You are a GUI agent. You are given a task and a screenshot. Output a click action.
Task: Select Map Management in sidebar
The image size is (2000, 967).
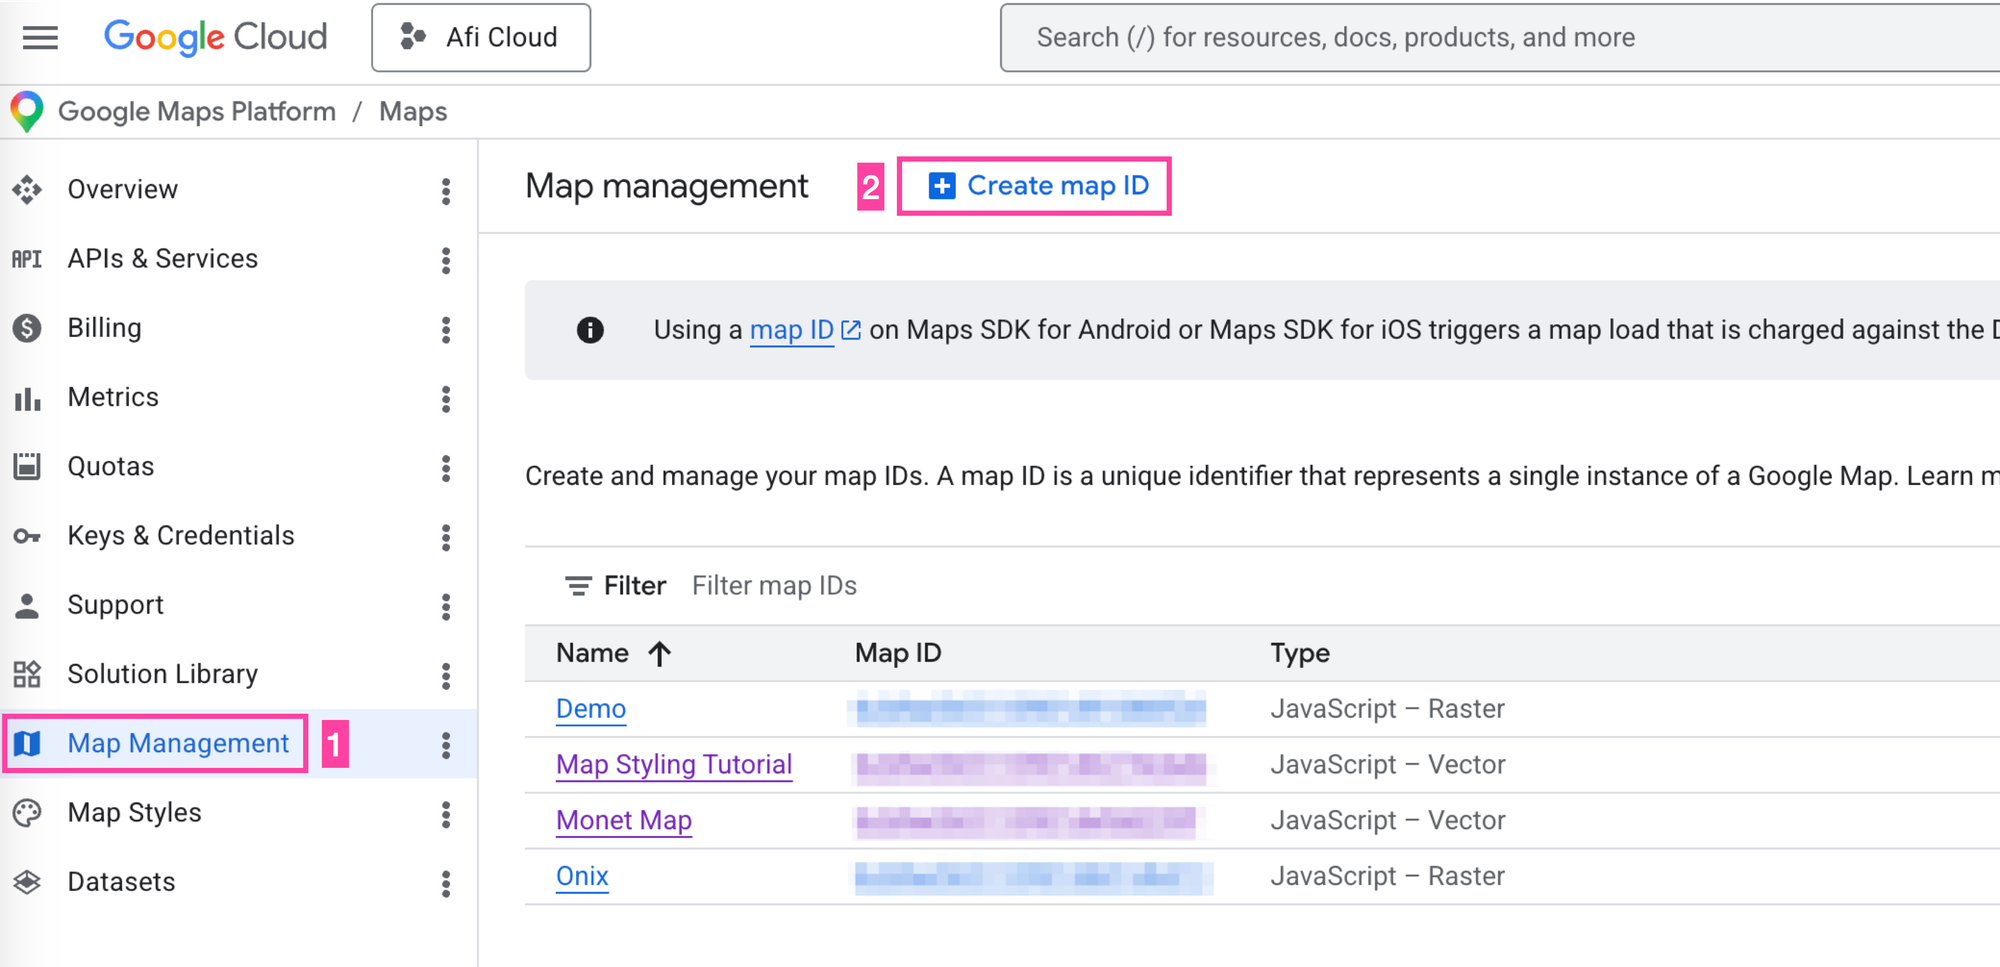[x=178, y=743]
